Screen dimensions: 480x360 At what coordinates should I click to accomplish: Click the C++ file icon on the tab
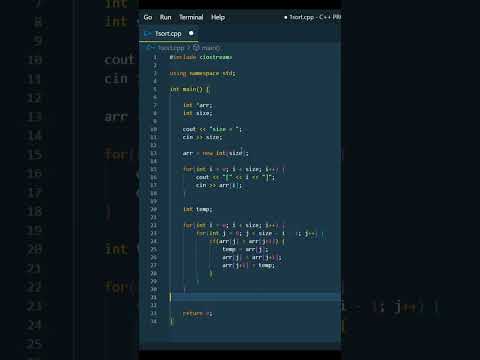tap(147, 34)
